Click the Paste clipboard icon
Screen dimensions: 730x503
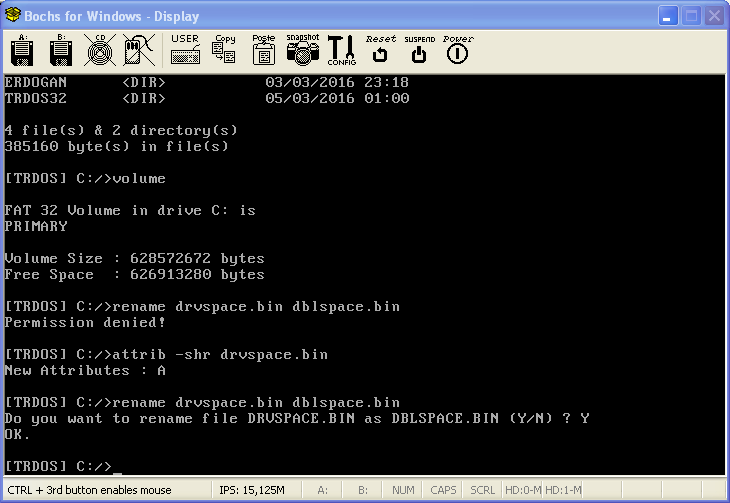pos(264,49)
